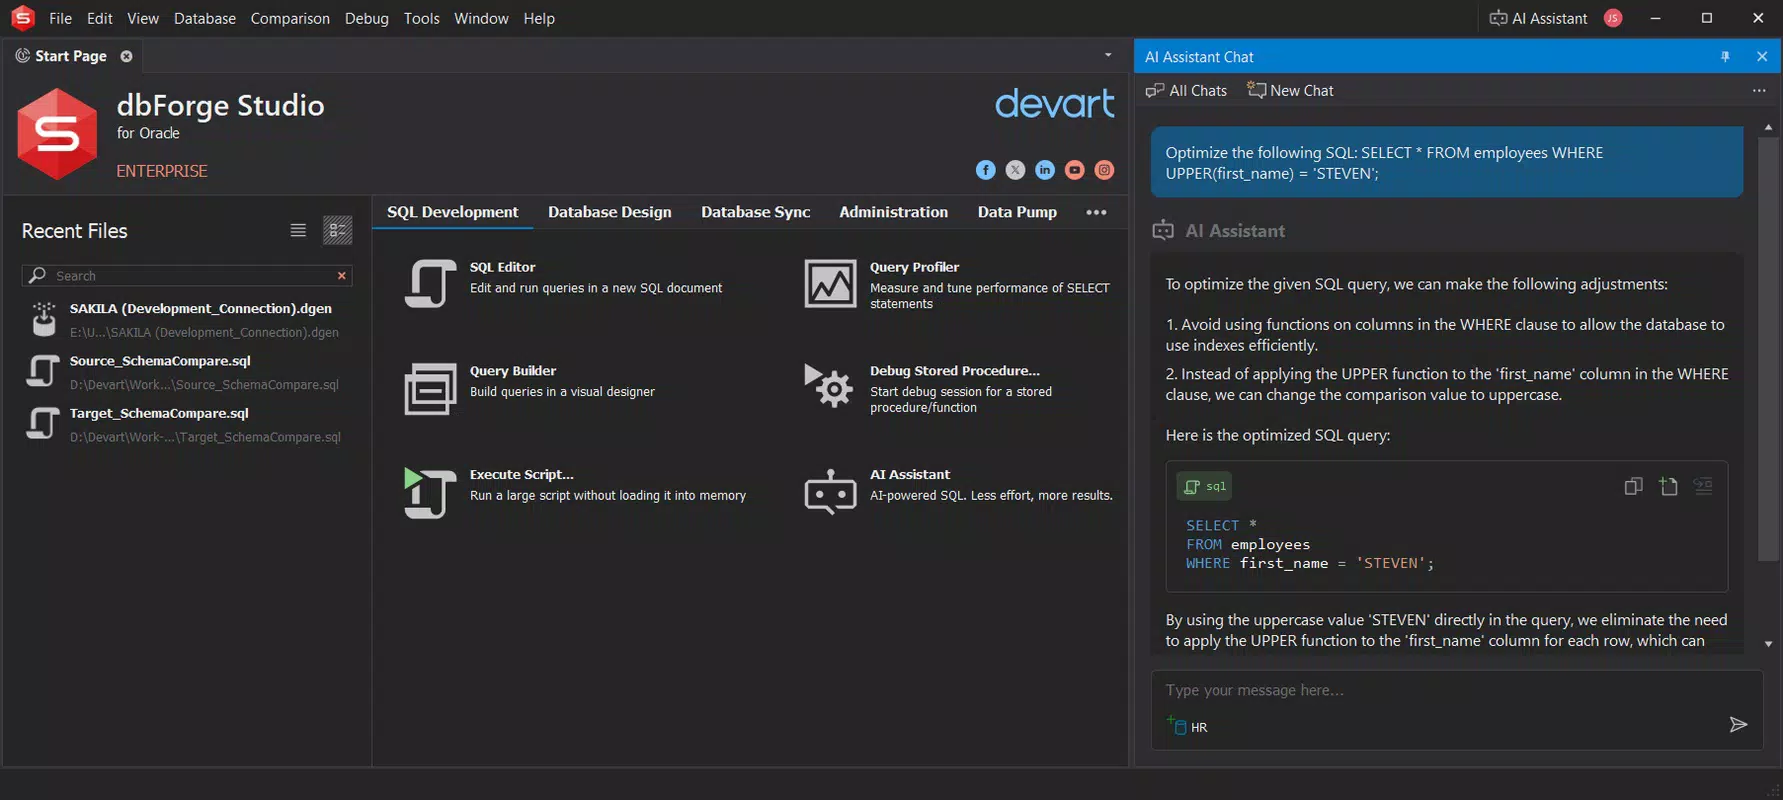Open the Query Builder designer
1783x800 pixels.
pyautogui.click(x=530, y=388)
